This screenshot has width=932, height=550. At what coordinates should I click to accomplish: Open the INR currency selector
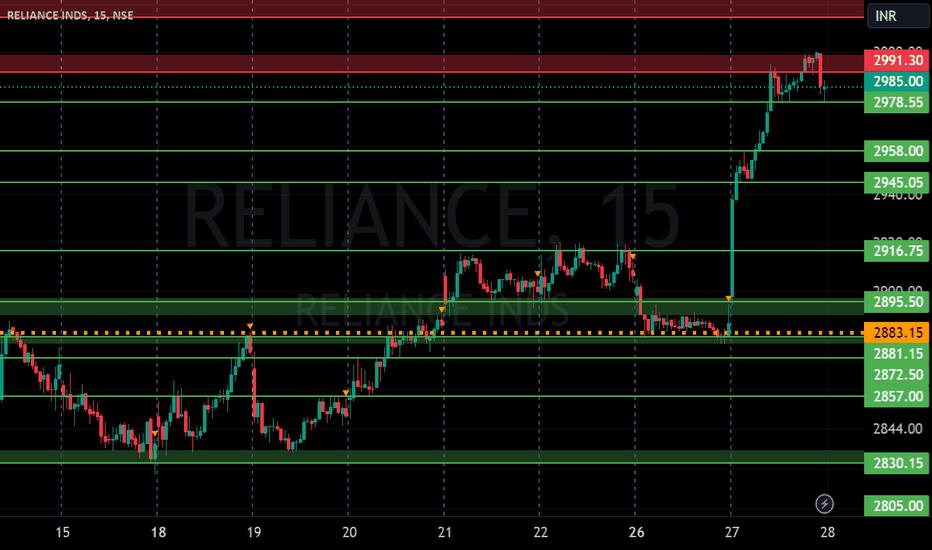pos(898,15)
